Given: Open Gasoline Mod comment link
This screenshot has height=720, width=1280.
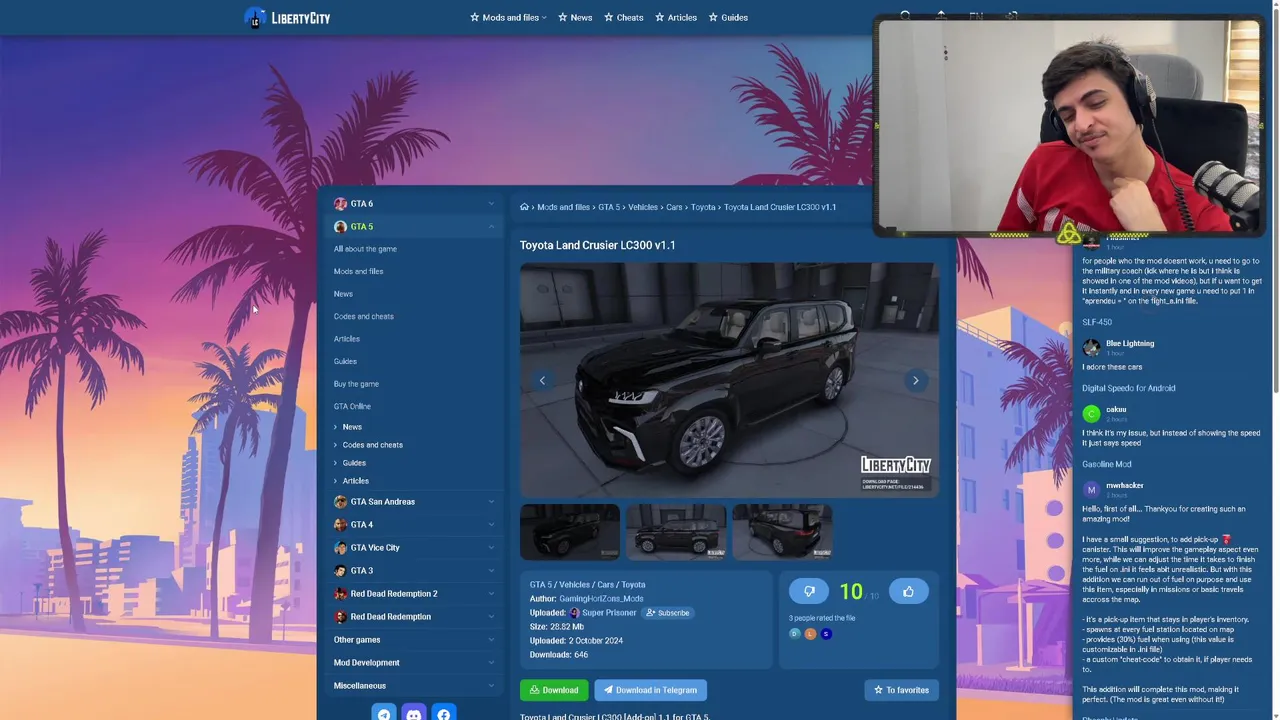Looking at the screenshot, I should click(x=1107, y=464).
